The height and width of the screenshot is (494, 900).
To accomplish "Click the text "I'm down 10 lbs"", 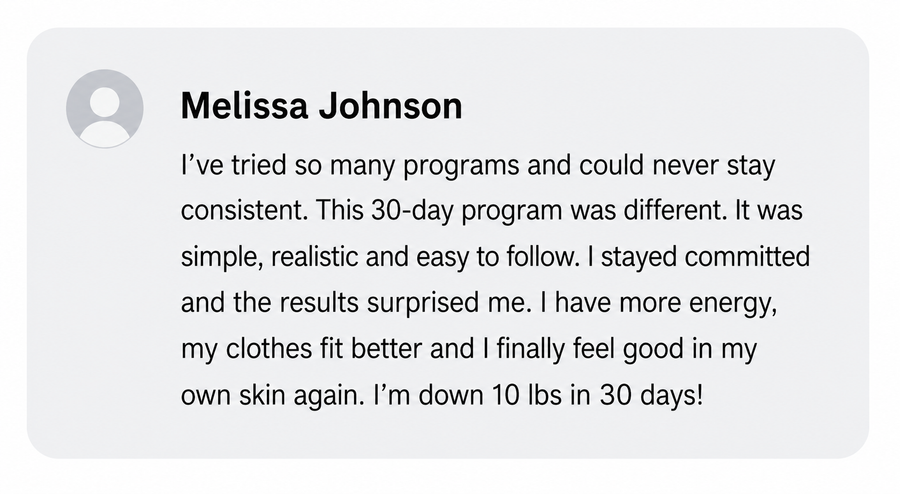I will tap(468, 395).
